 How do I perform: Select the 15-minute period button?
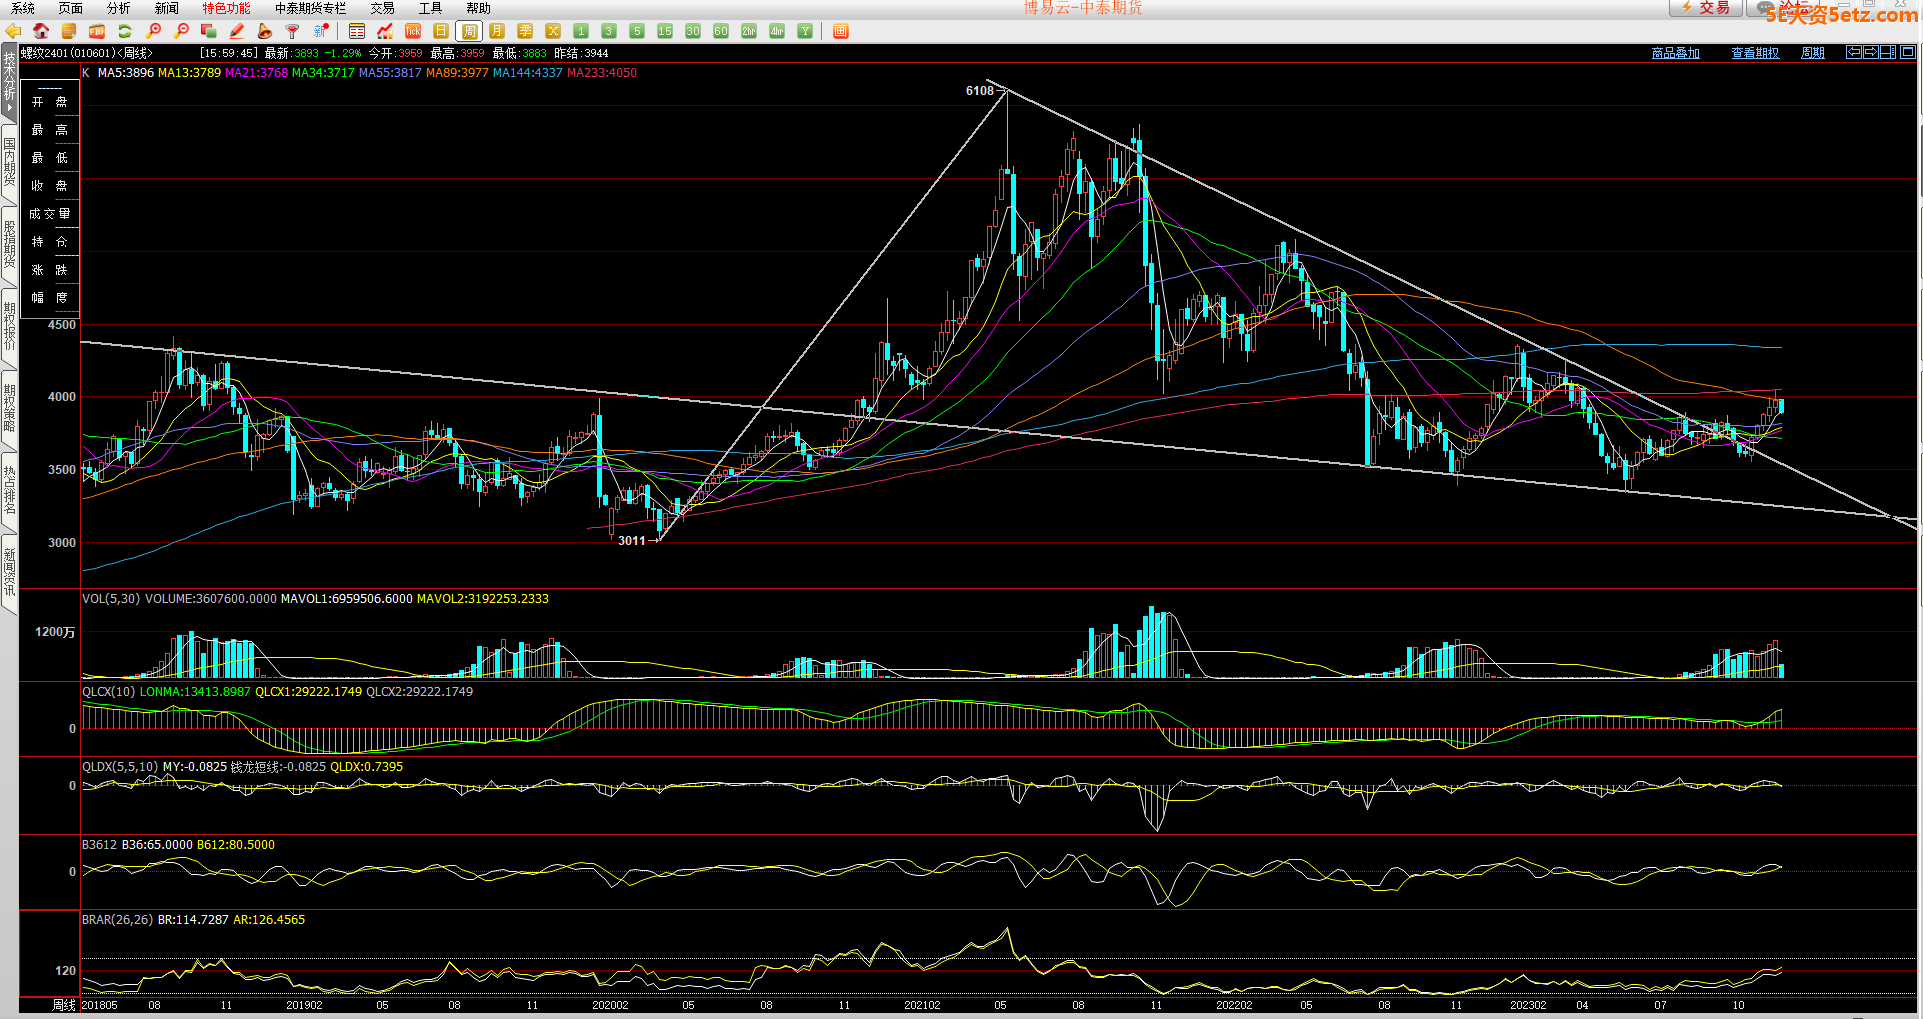pyautogui.click(x=665, y=31)
